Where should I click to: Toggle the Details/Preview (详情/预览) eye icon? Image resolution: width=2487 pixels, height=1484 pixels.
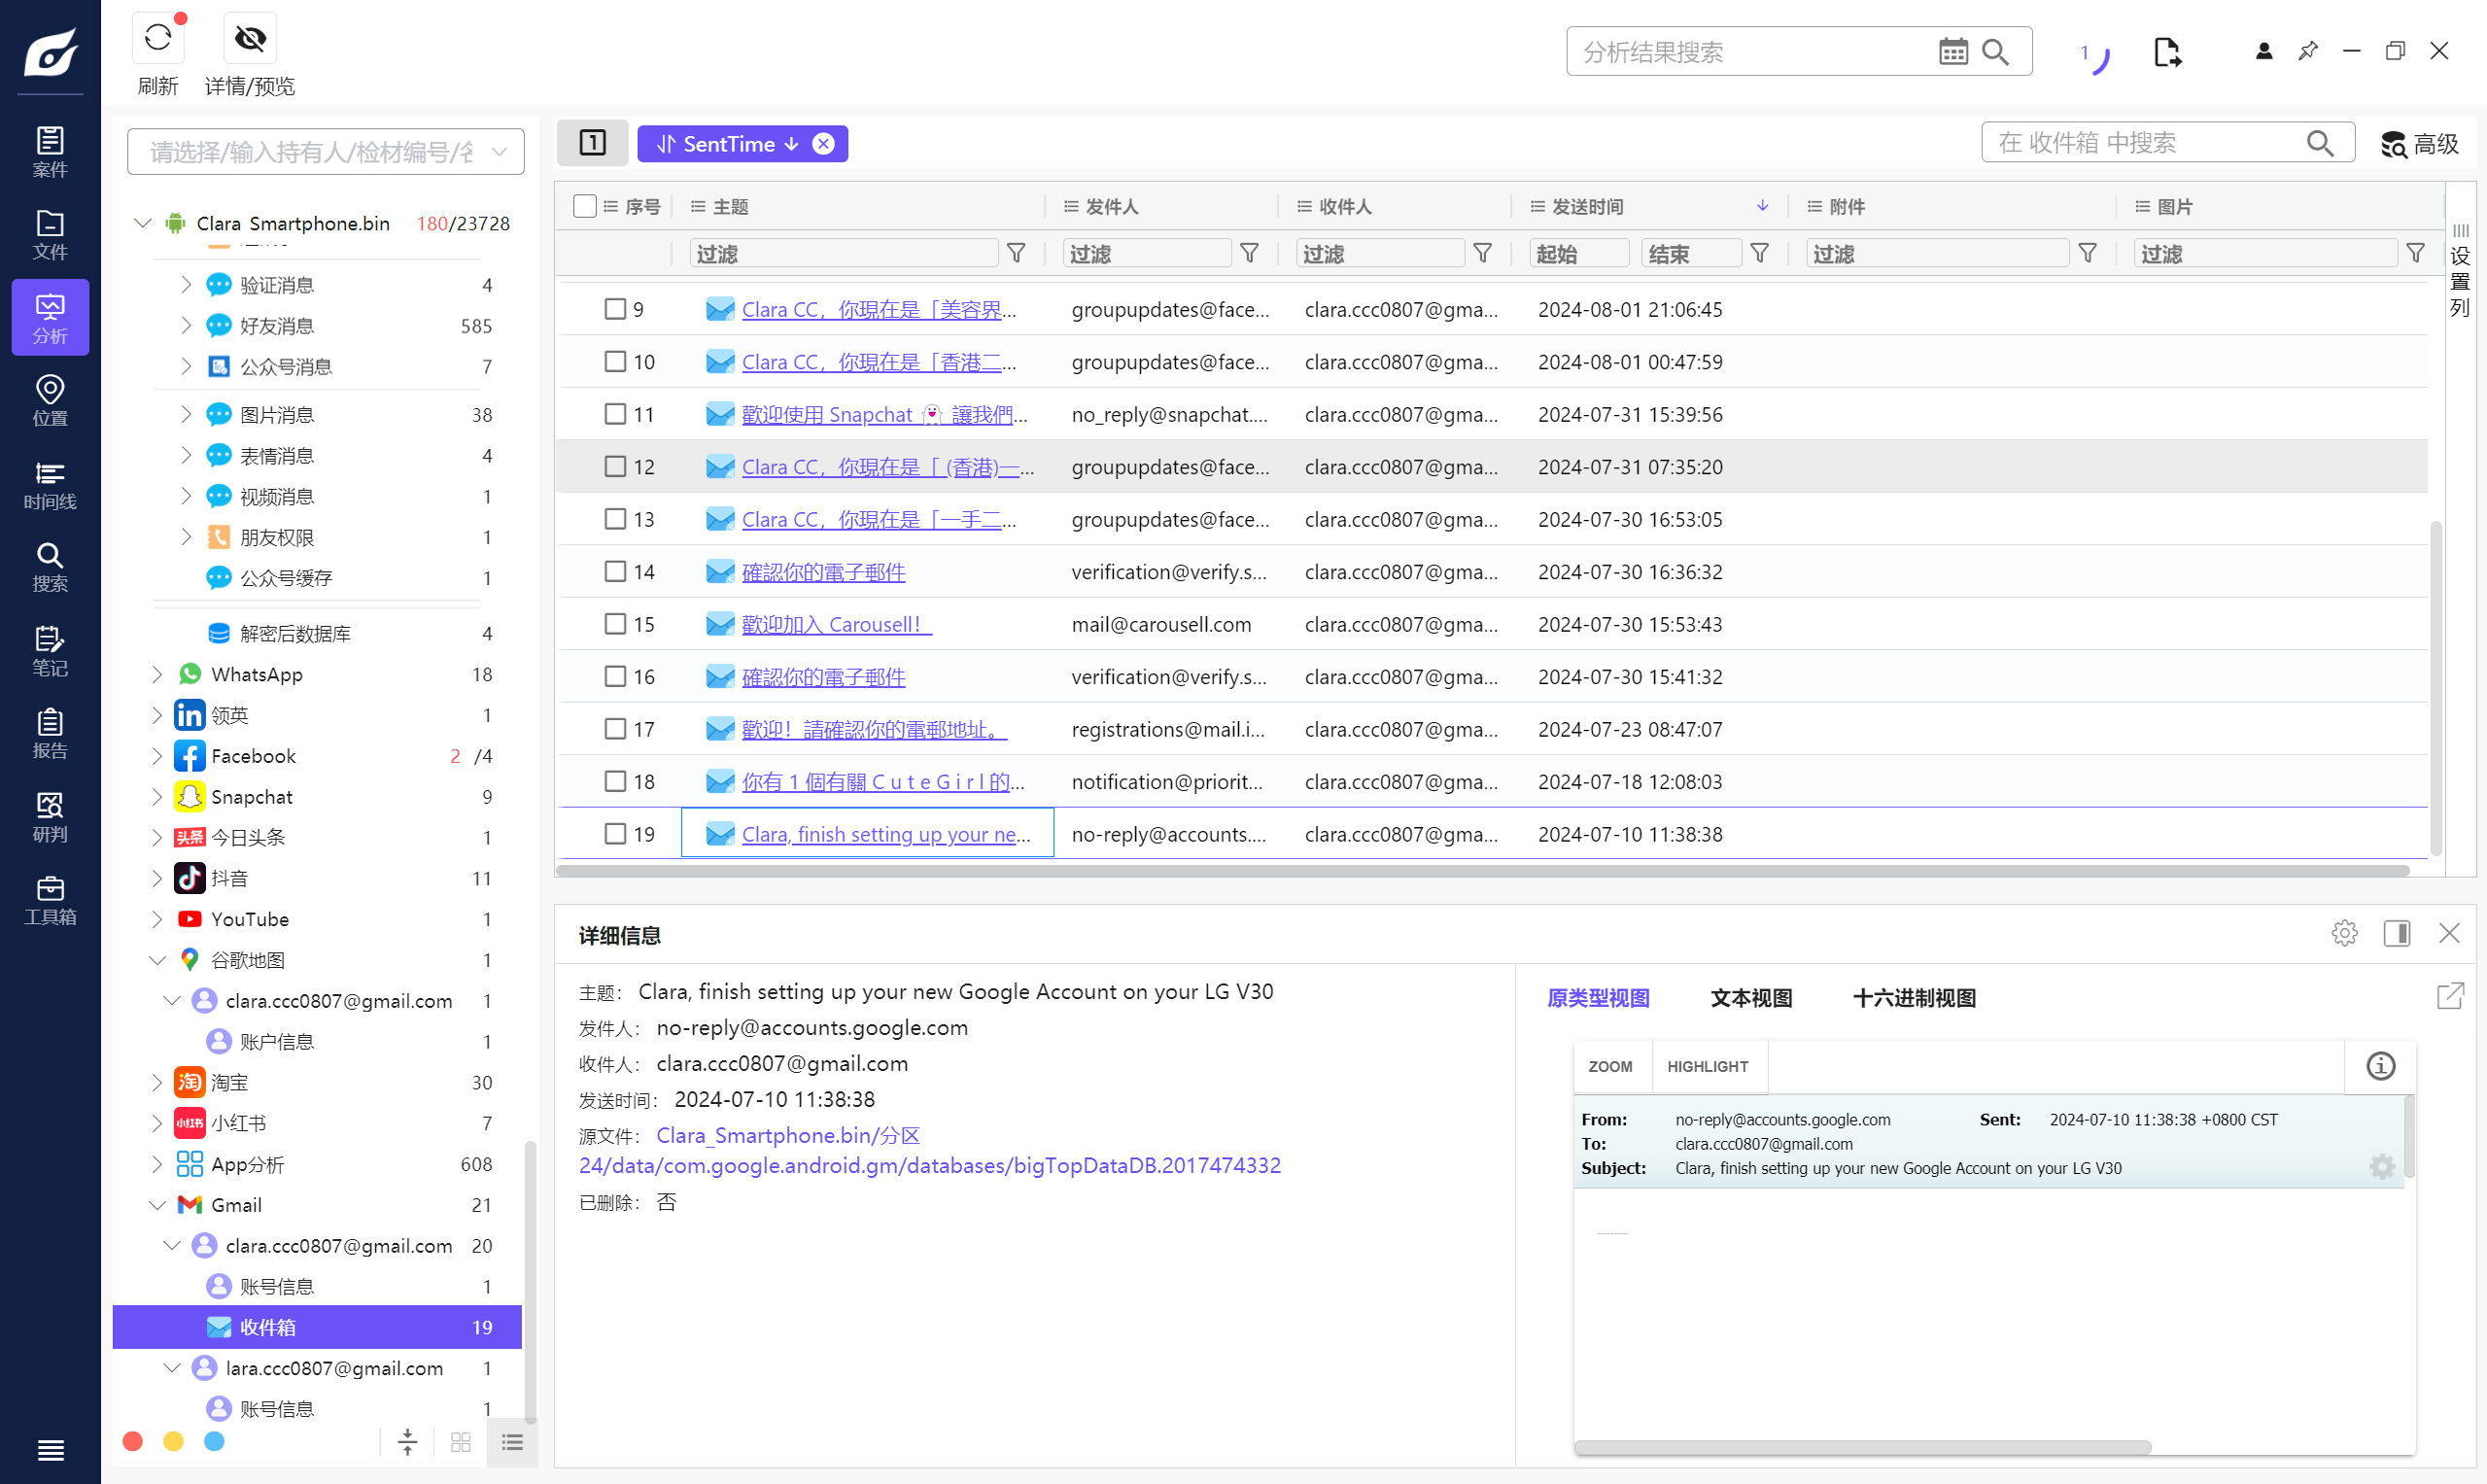(250, 40)
